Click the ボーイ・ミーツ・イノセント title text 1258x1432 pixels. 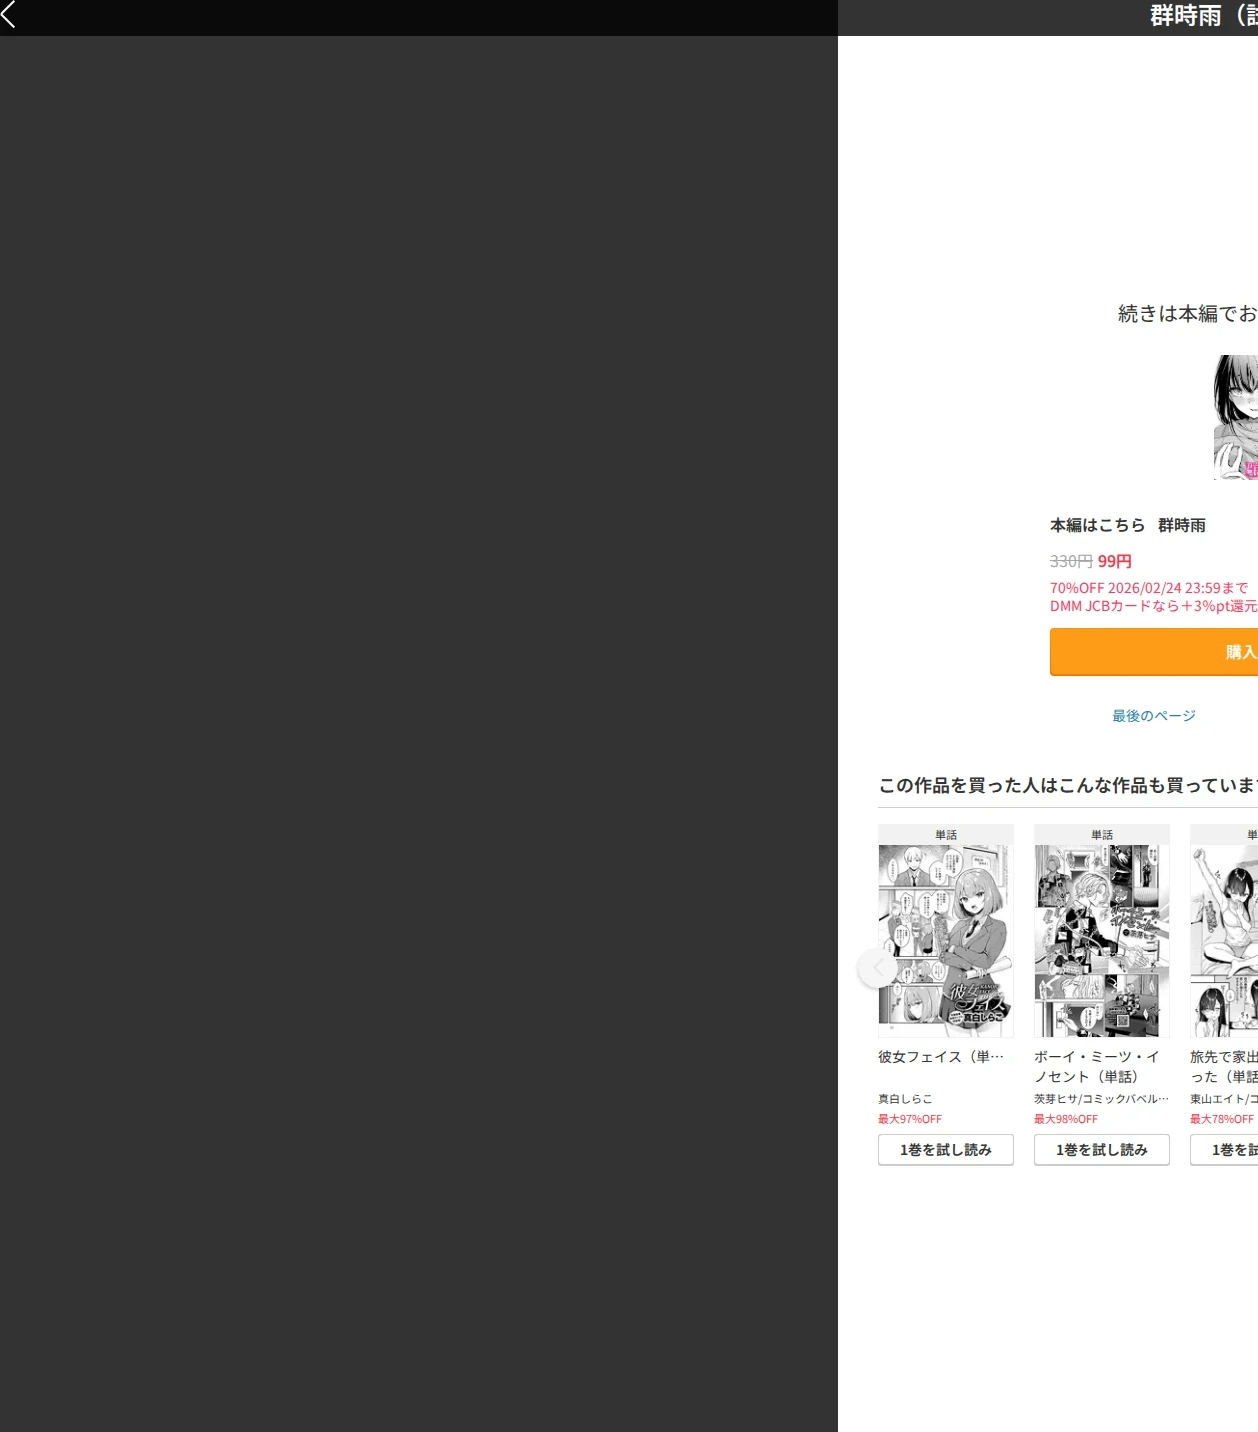coord(1097,1066)
